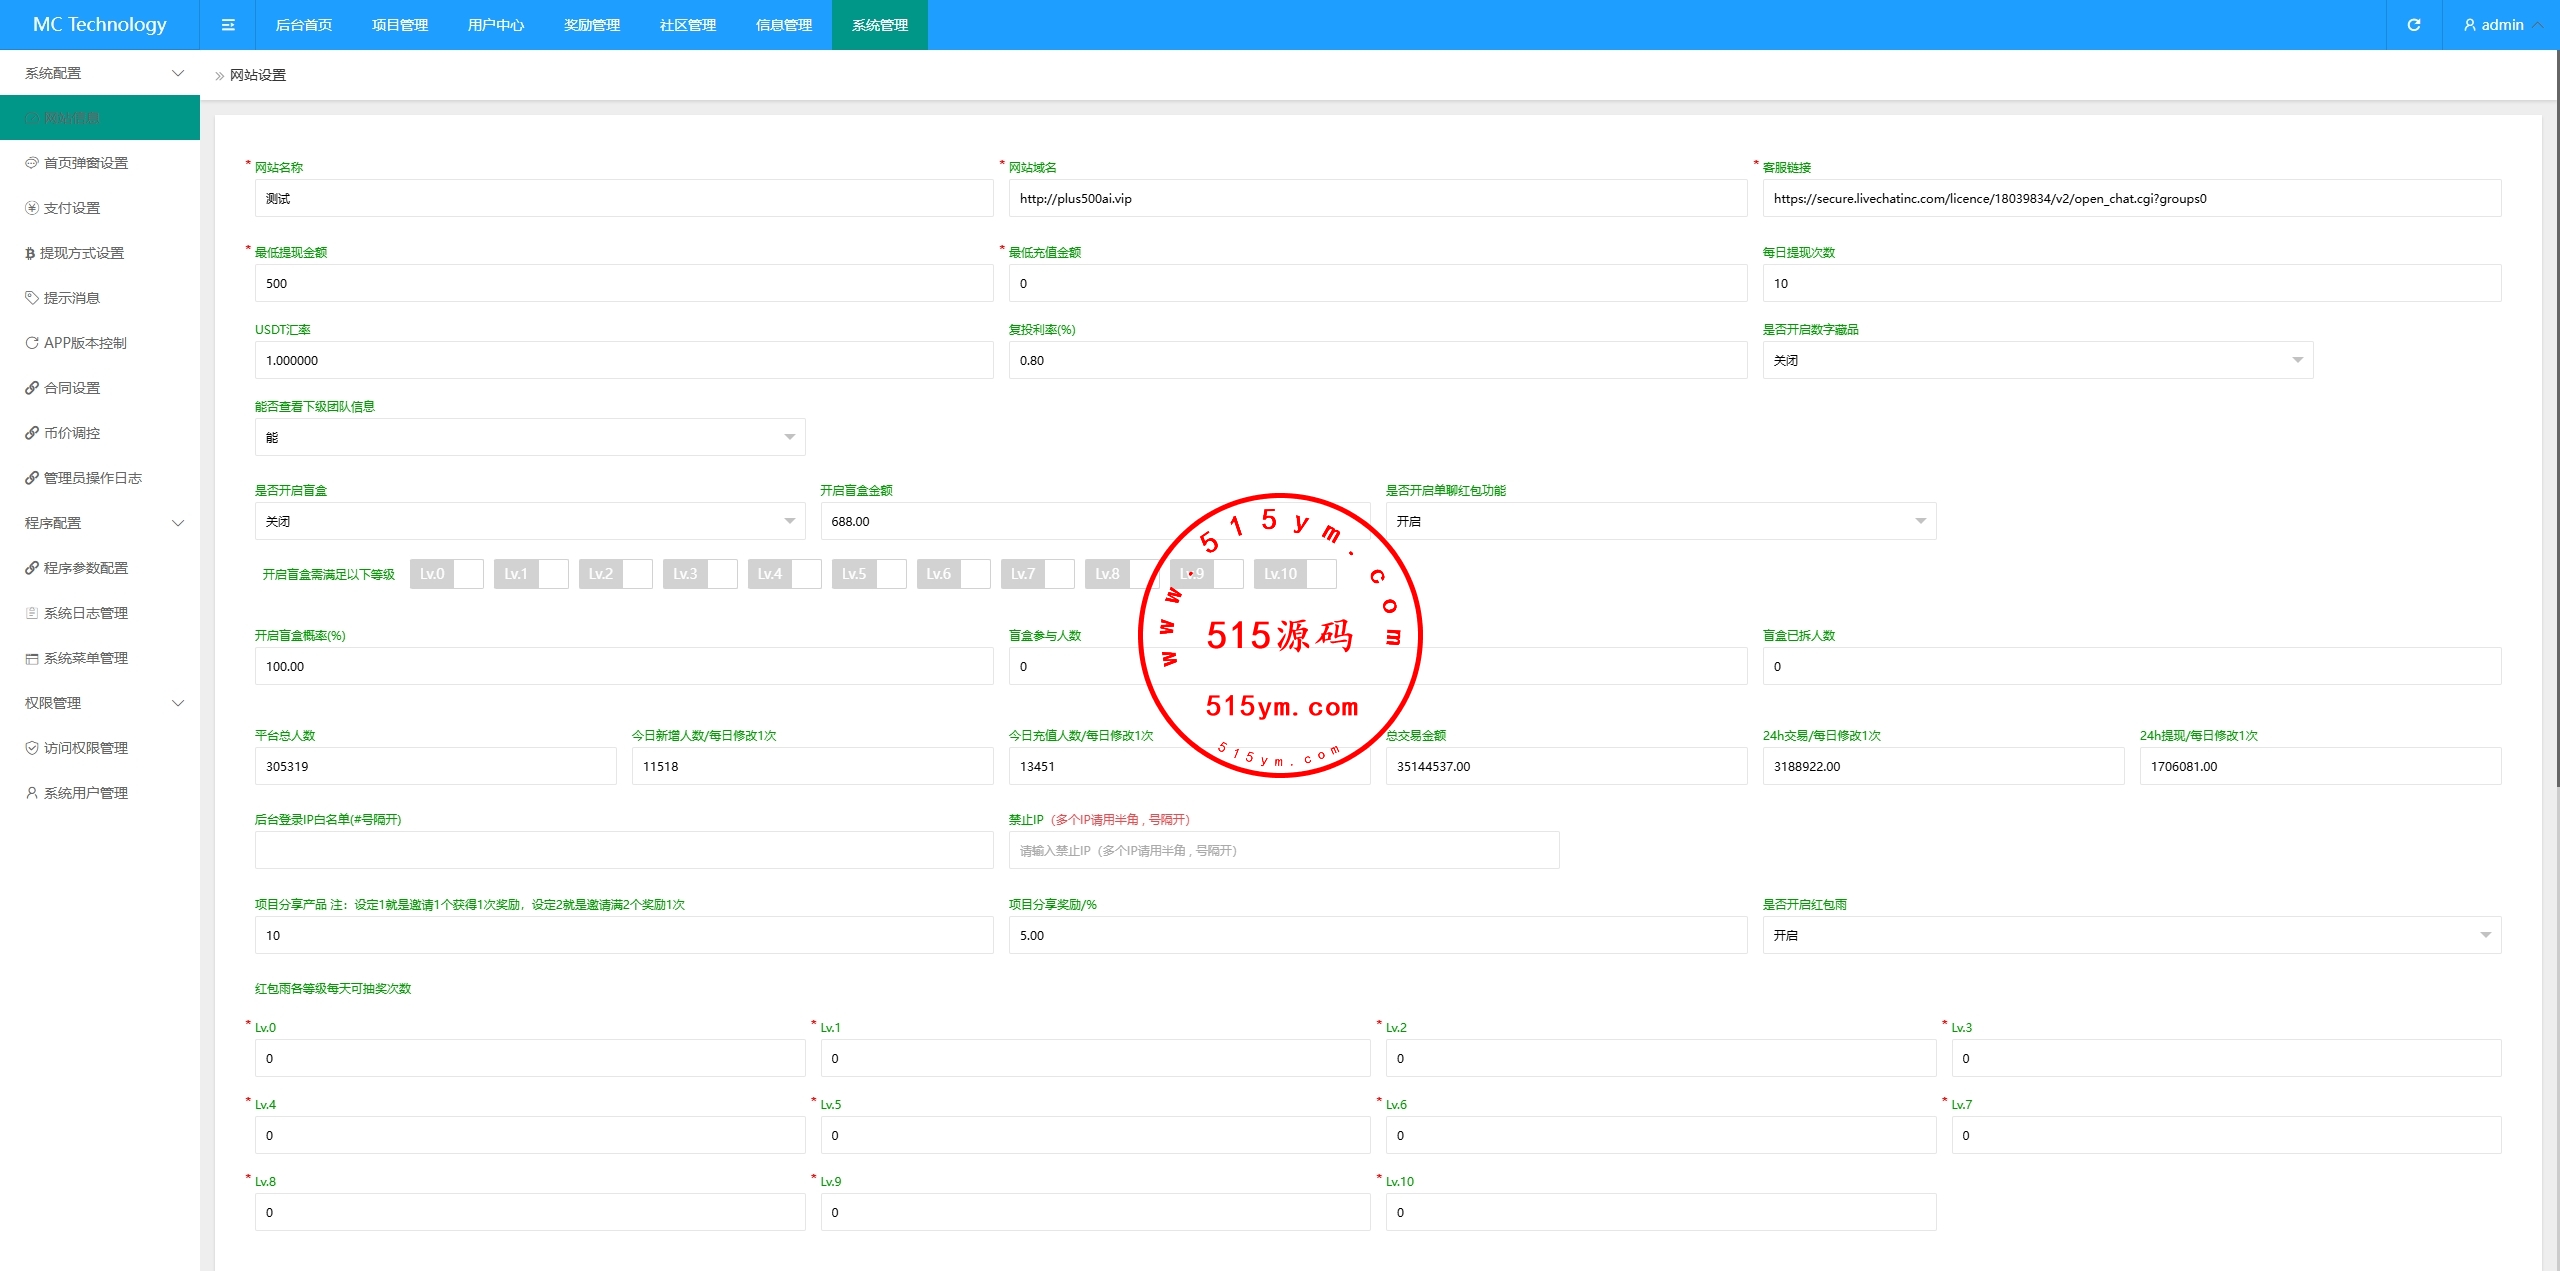2560x1271 pixels.
Task: Tick the Lv.0 blind box level checkbox
Action: coord(468,574)
